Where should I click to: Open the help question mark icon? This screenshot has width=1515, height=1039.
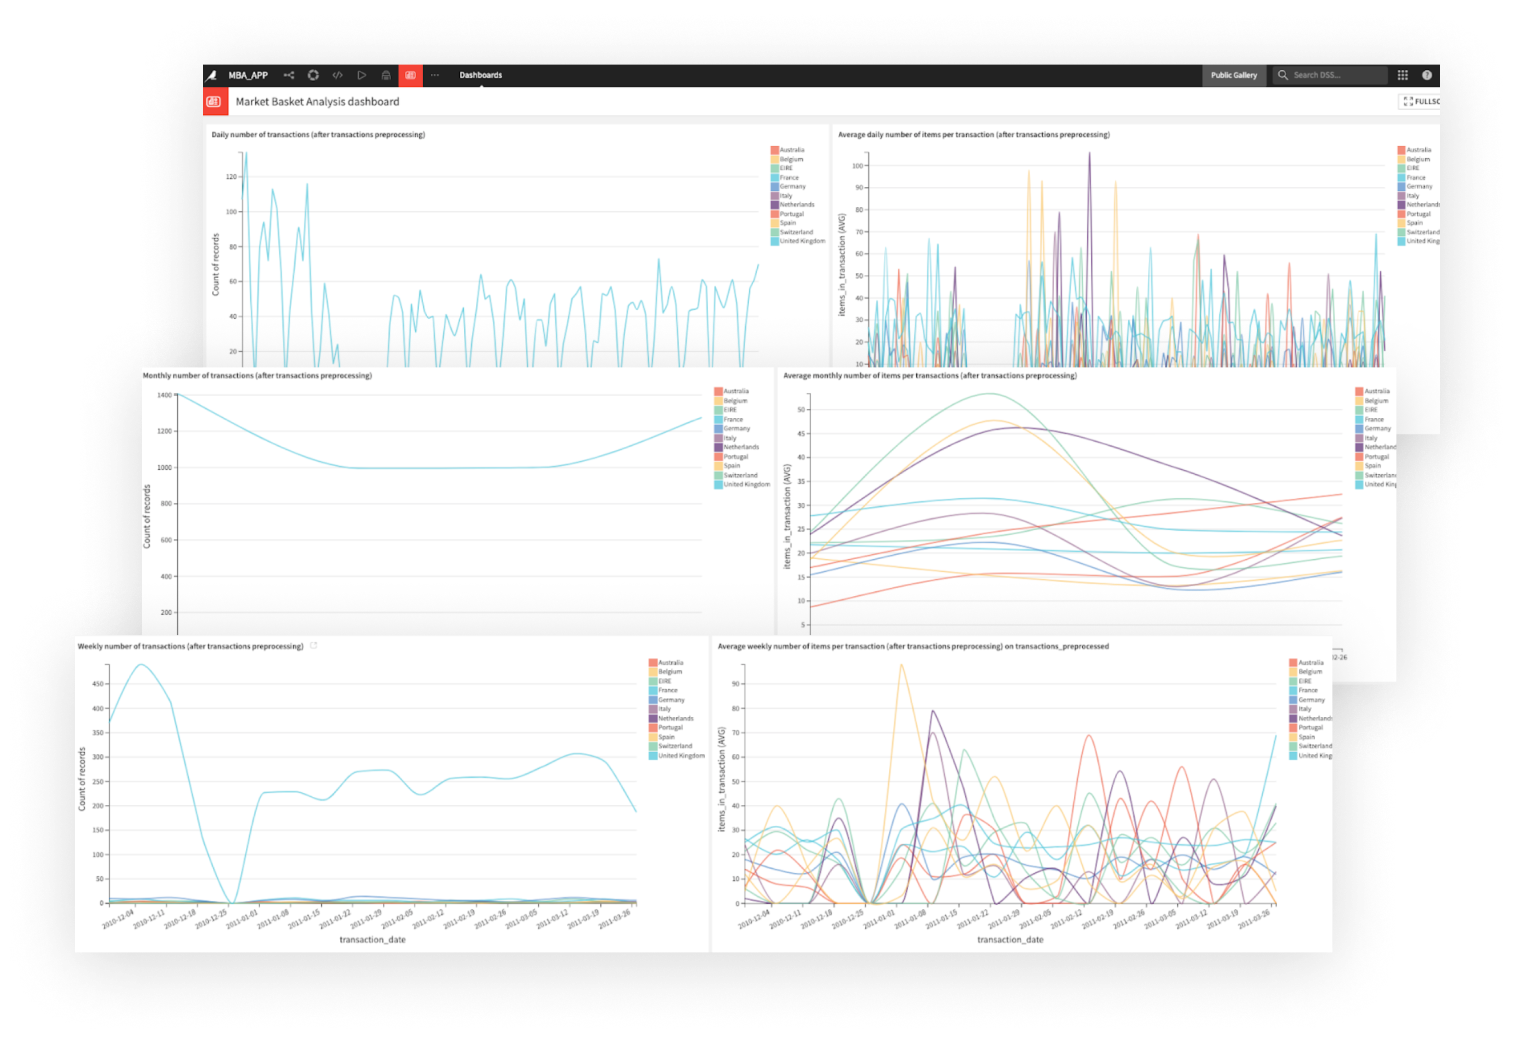(x=1427, y=75)
